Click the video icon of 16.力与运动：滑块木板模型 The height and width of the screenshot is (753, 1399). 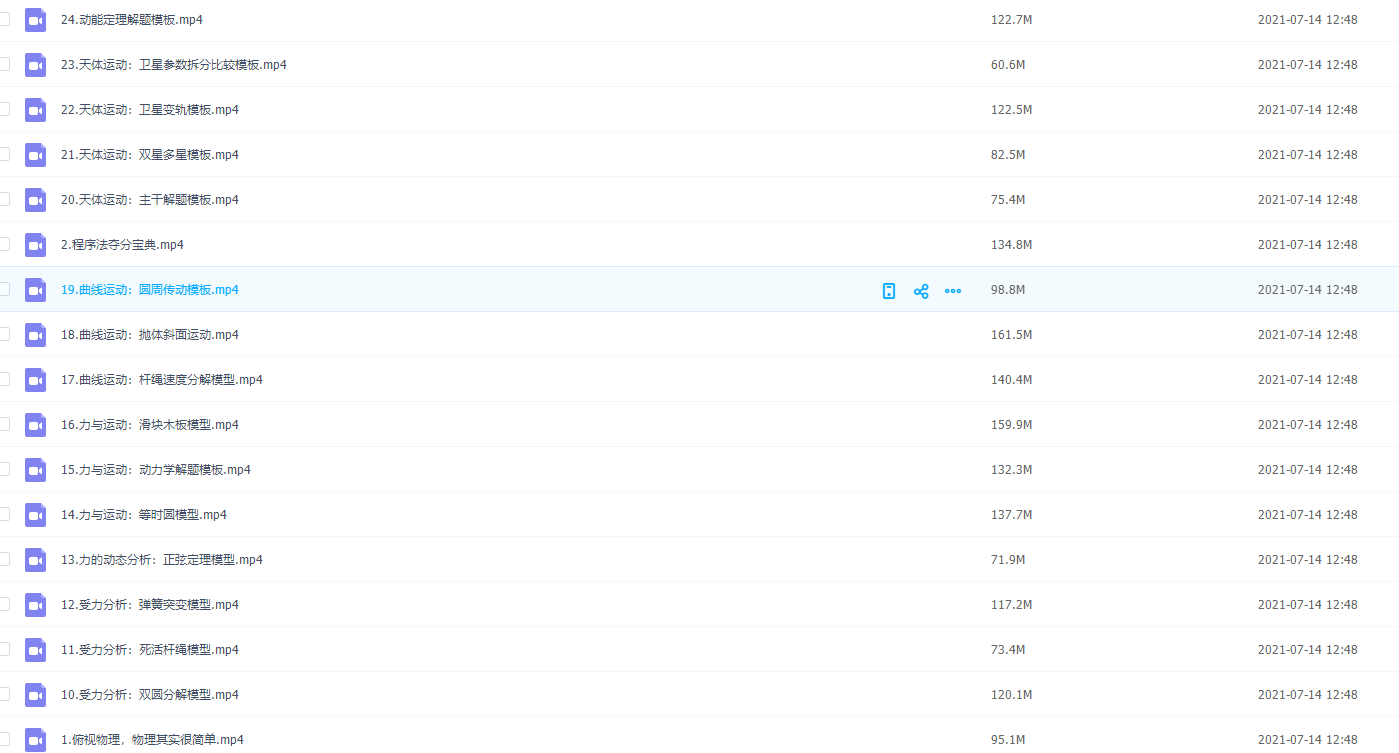click(36, 425)
